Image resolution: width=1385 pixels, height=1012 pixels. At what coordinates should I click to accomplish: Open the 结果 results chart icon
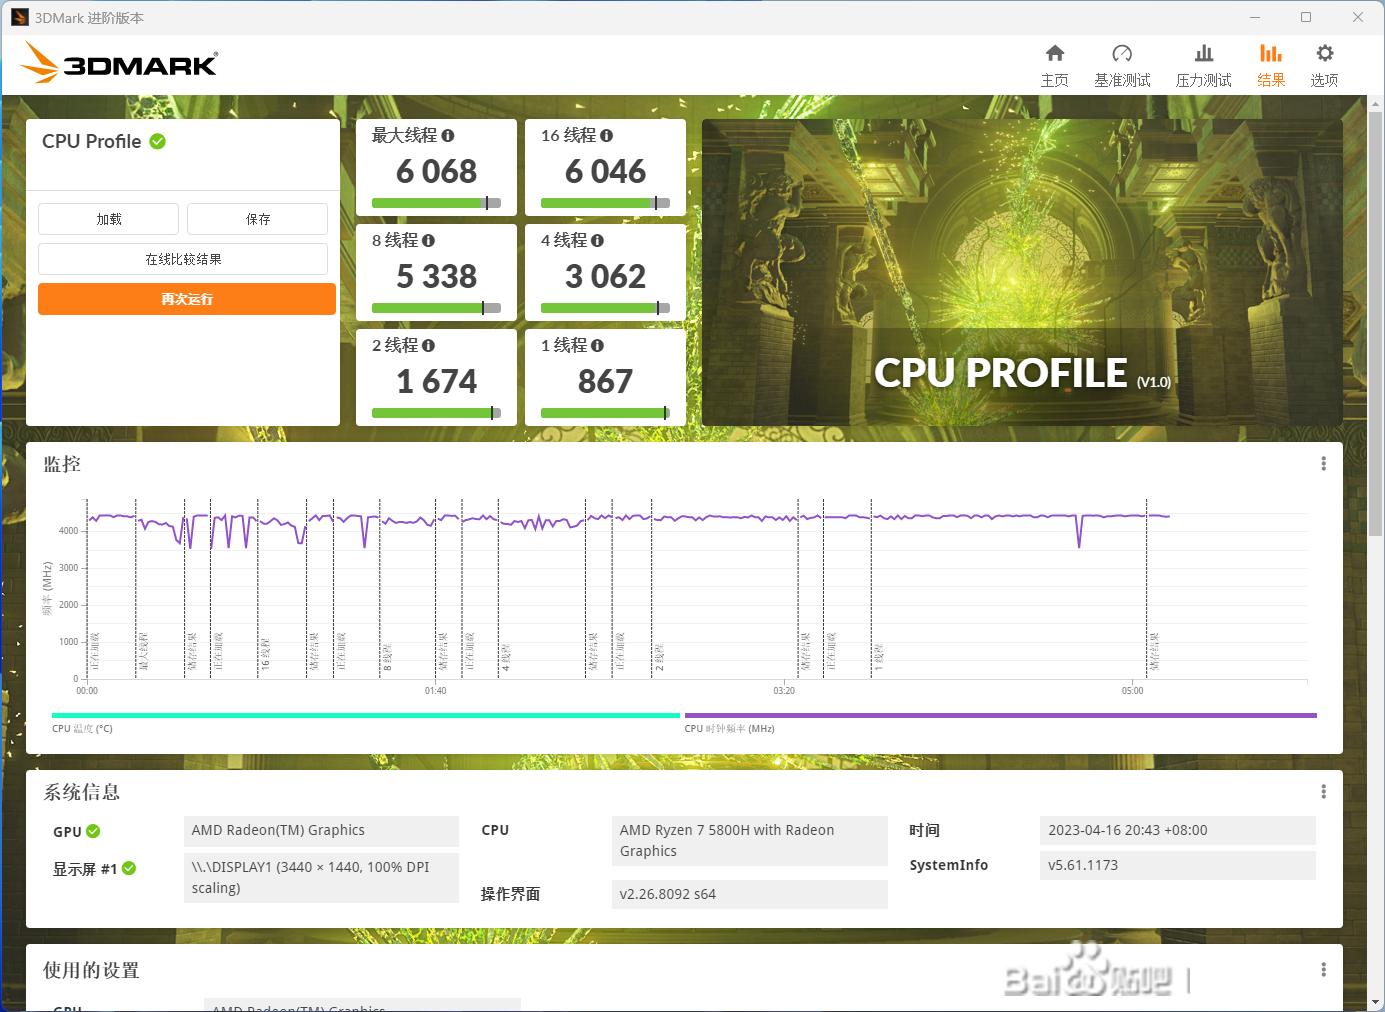pos(1271,53)
